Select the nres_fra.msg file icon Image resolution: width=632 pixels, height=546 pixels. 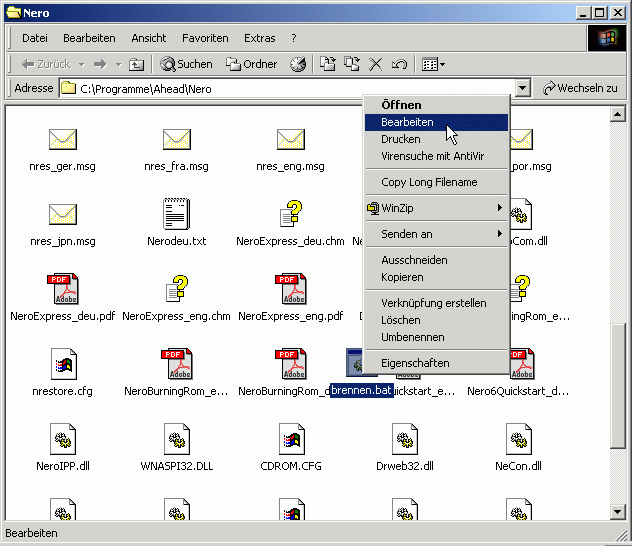tap(177, 139)
